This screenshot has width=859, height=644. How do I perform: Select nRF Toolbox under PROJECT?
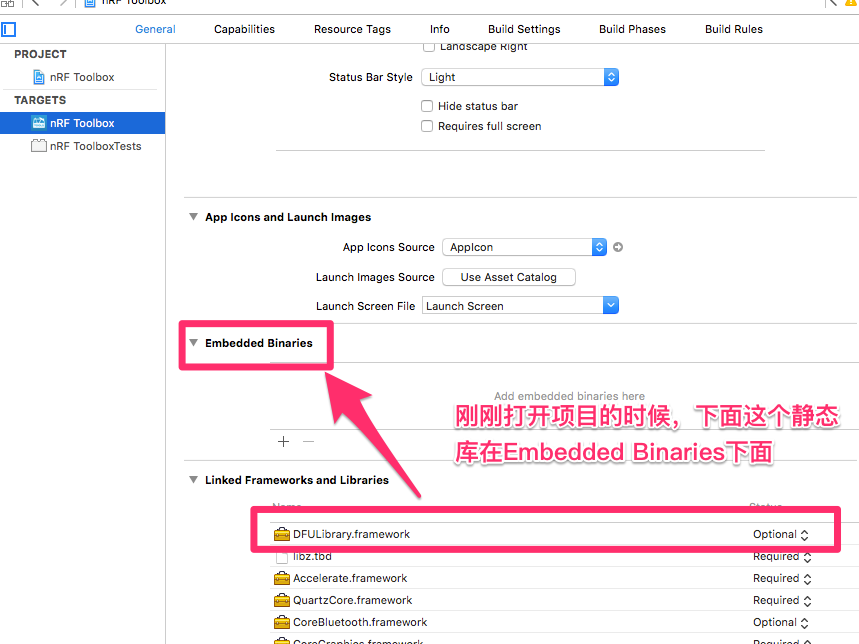coord(82,77)
